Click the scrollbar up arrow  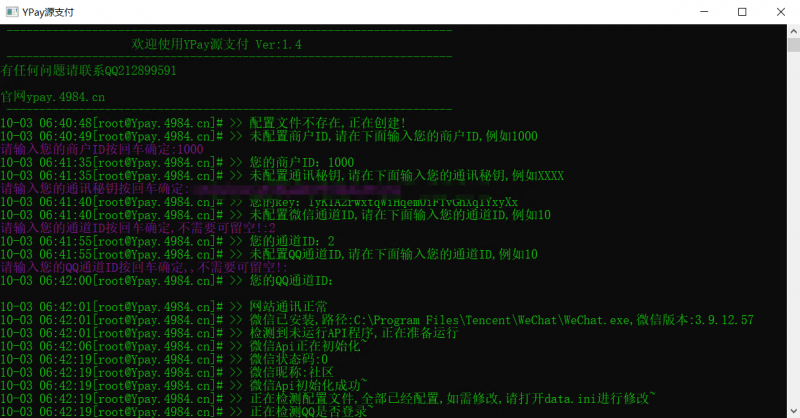793,31
